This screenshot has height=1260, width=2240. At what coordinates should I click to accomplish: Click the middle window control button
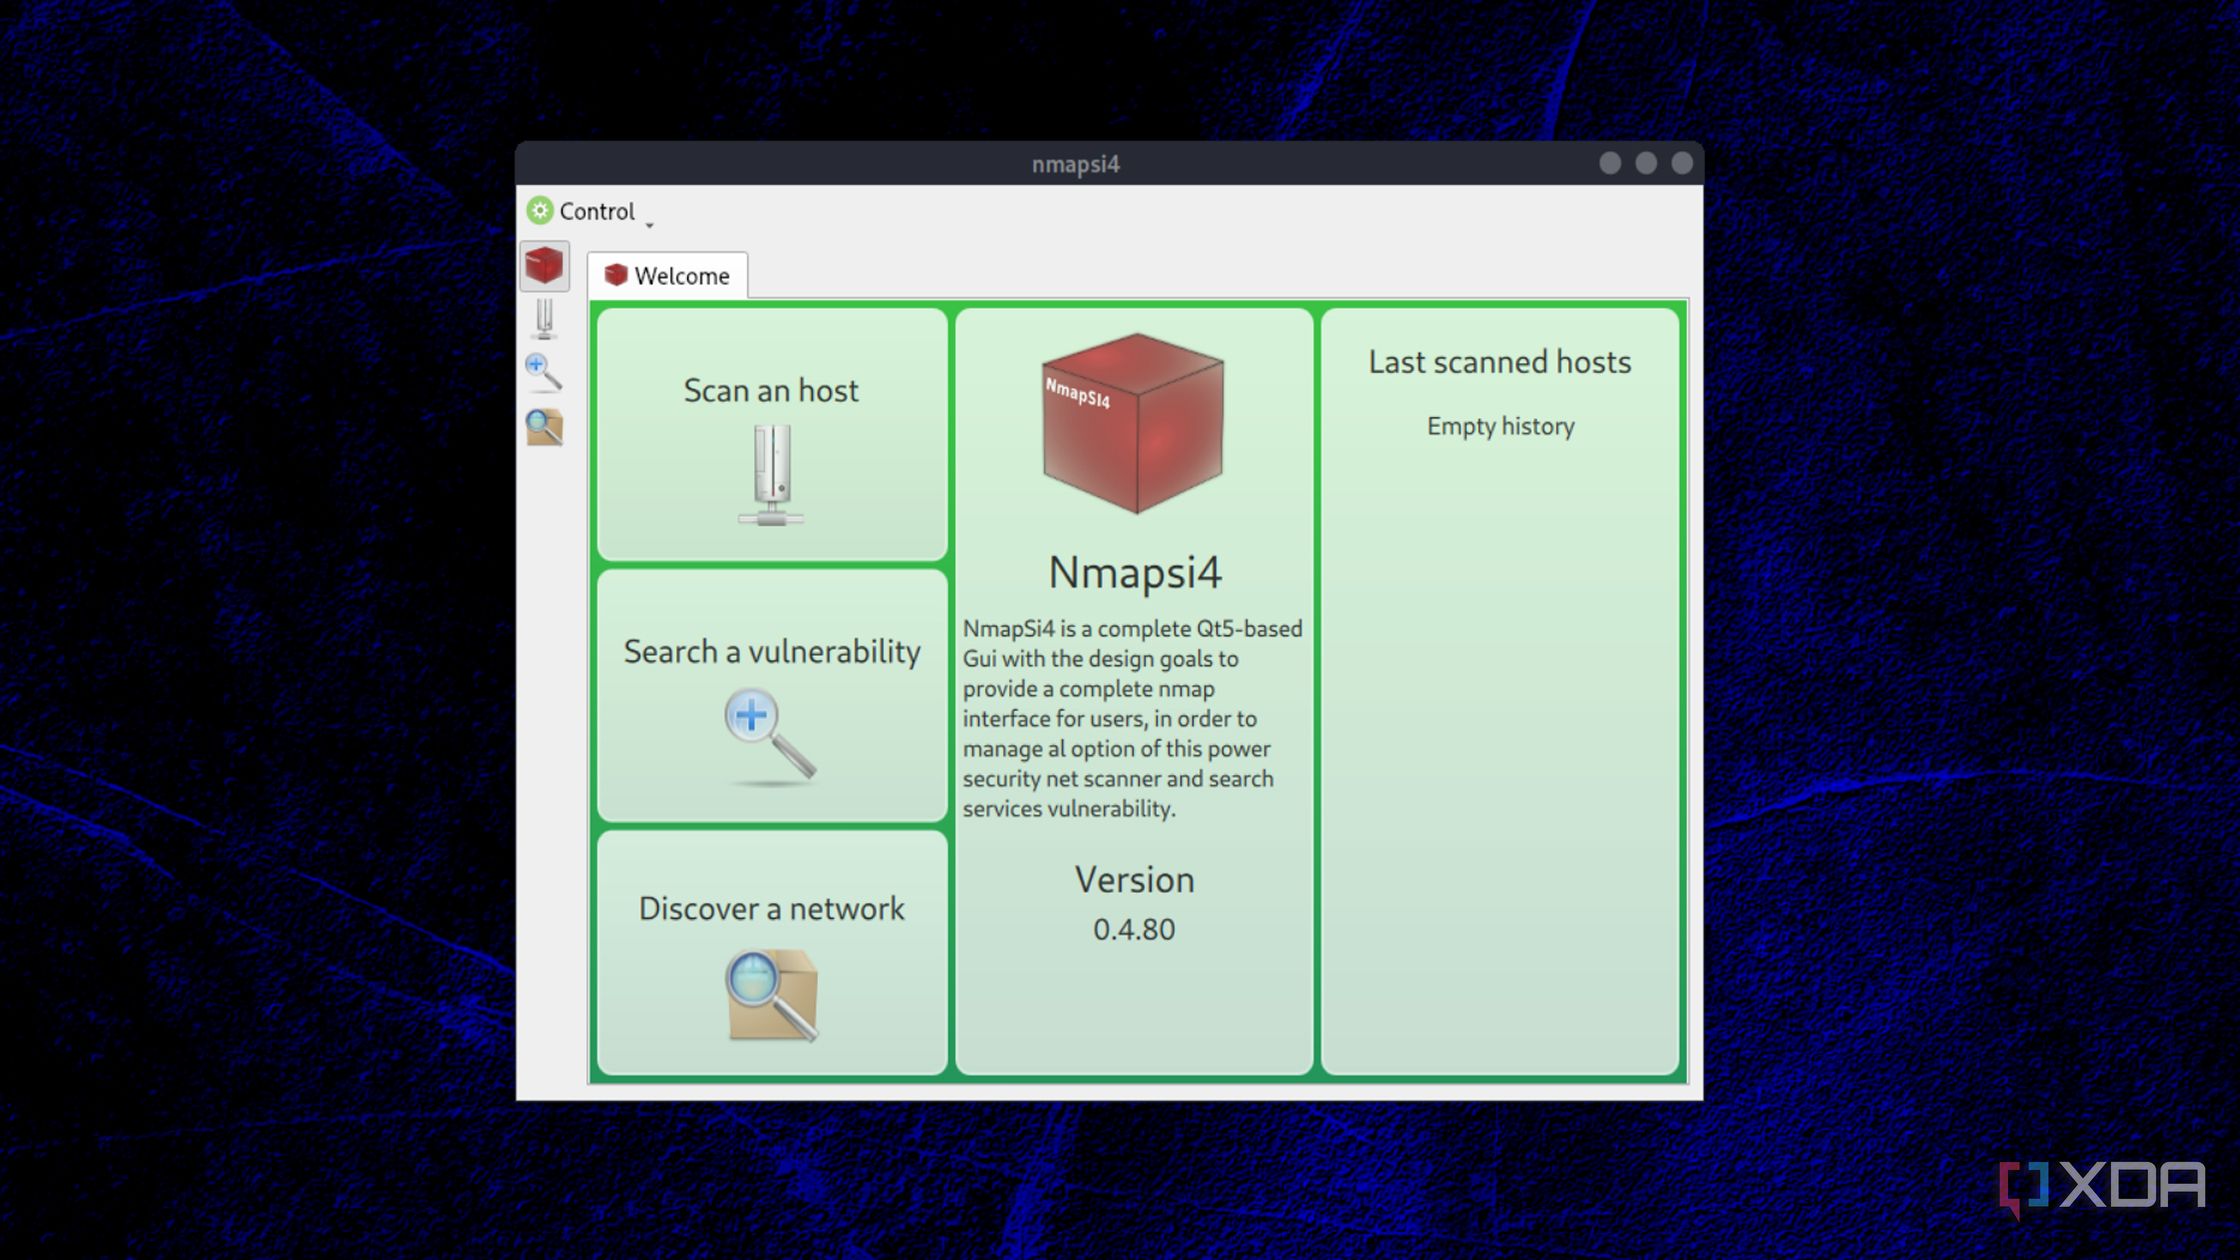tap(1646, 163)
